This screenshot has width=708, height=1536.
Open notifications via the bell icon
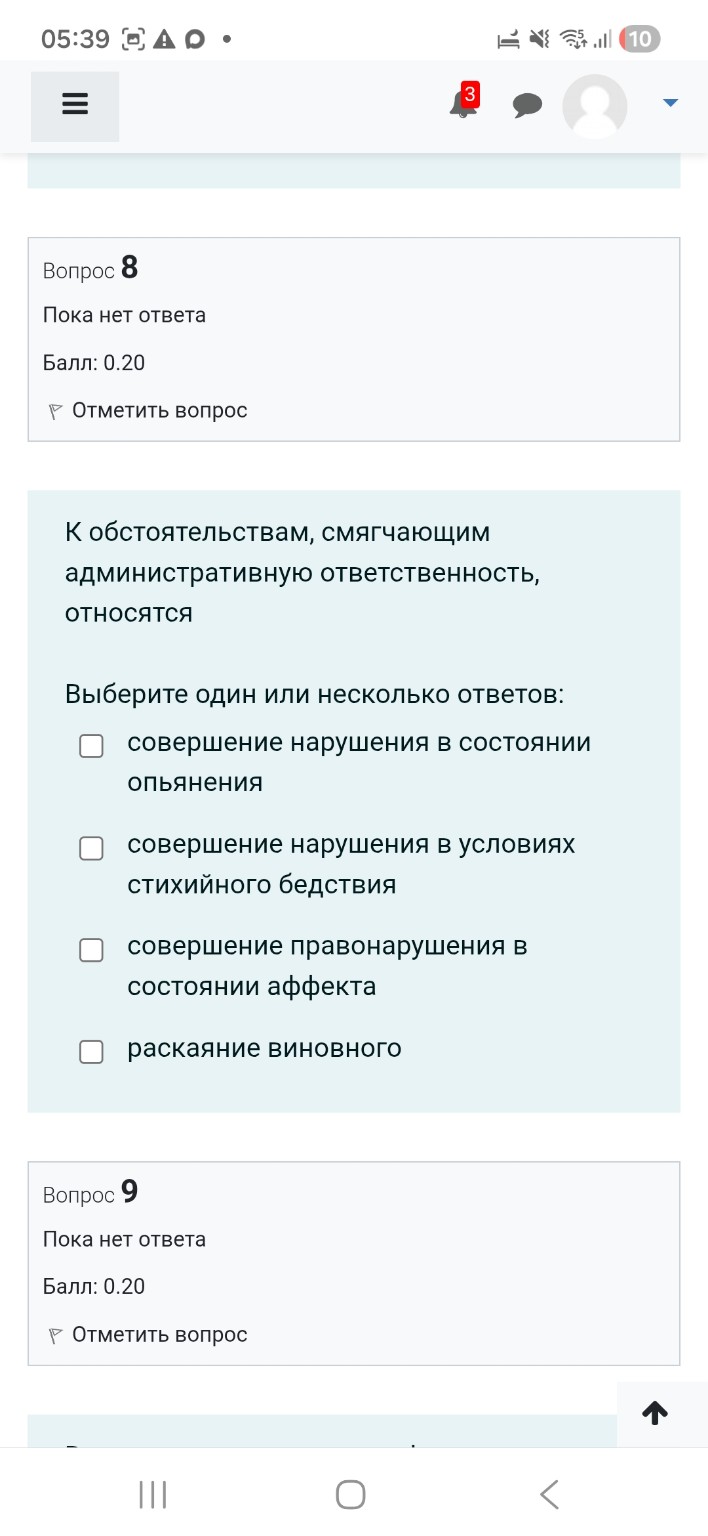pyautogui.click(x=461, y=108)
